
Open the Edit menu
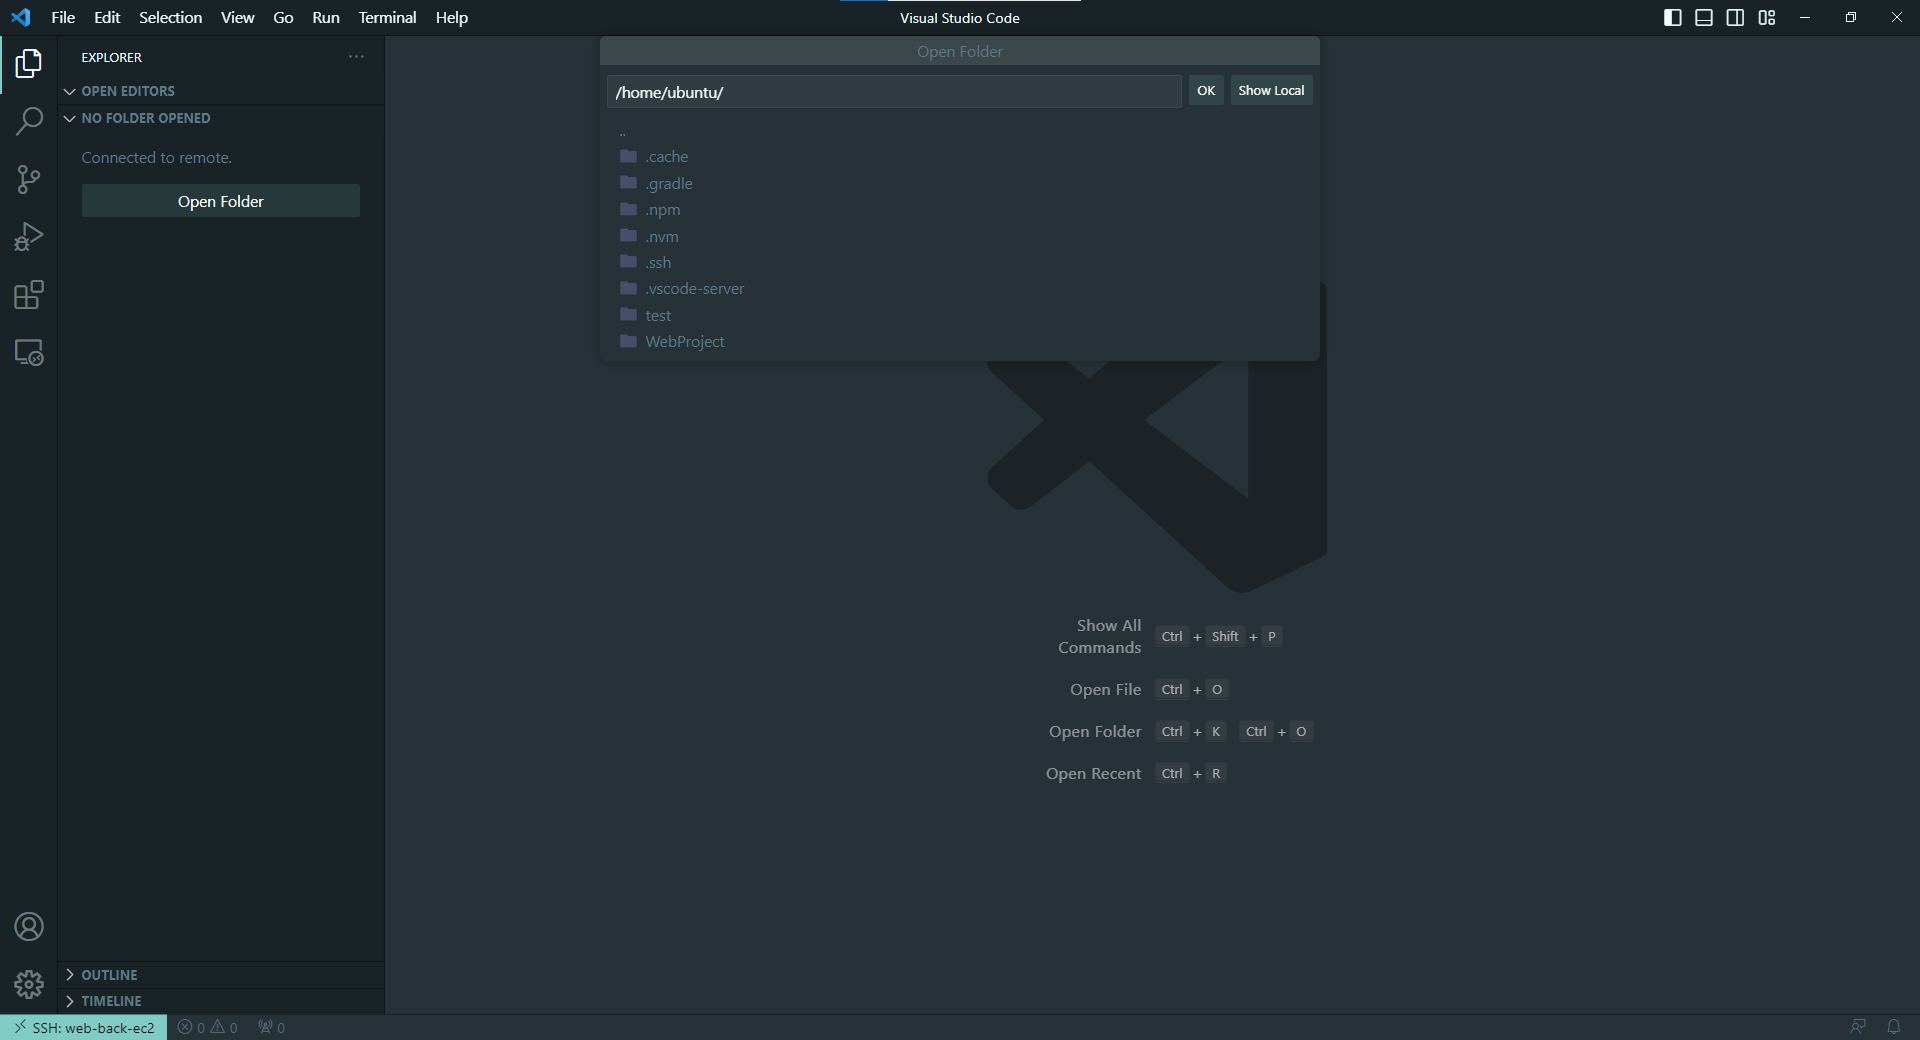click(107, 17)
